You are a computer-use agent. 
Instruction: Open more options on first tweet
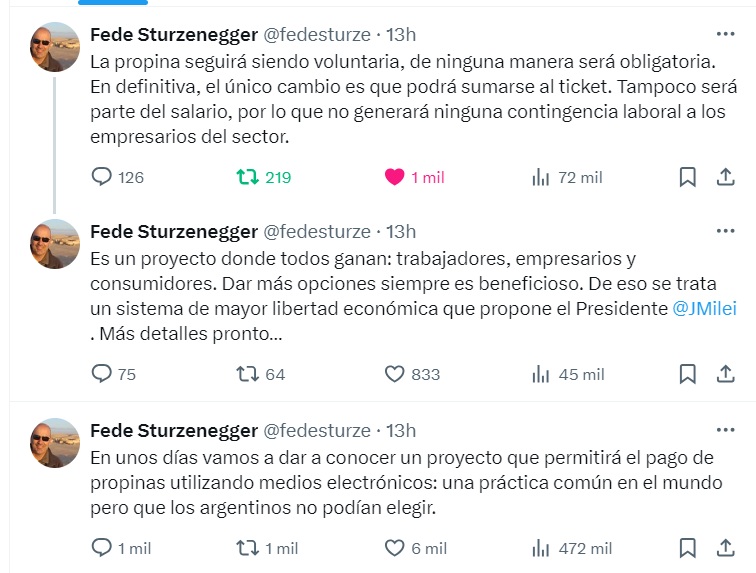pyautogui.click(x=726, y=34)
